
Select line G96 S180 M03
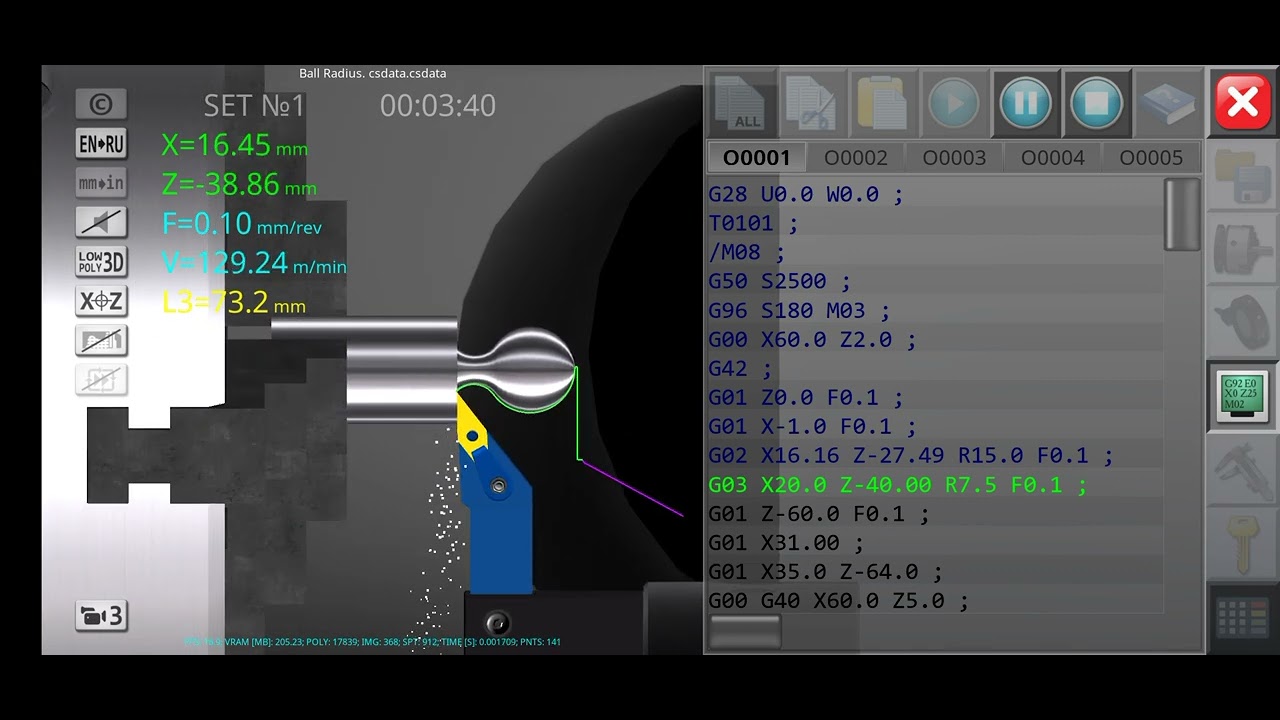tap(799, 311)
